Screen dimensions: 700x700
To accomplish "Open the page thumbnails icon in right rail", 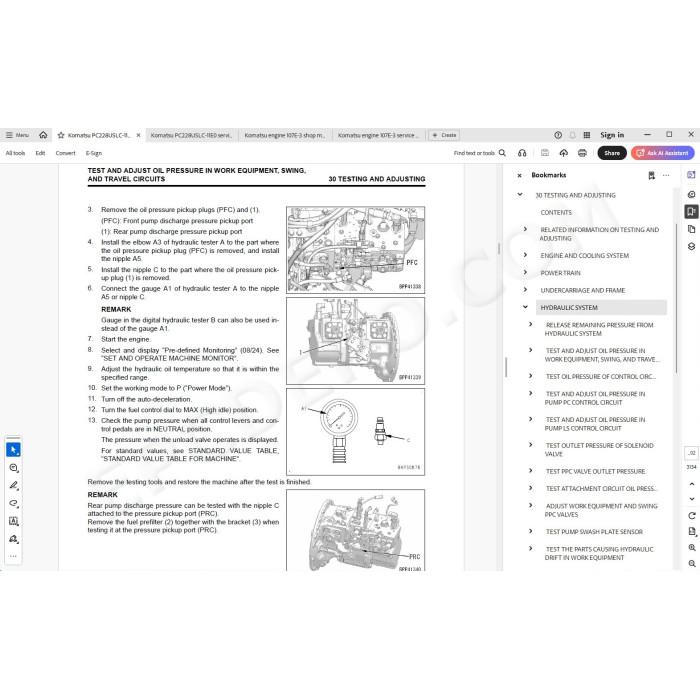I will pos(691,229).
